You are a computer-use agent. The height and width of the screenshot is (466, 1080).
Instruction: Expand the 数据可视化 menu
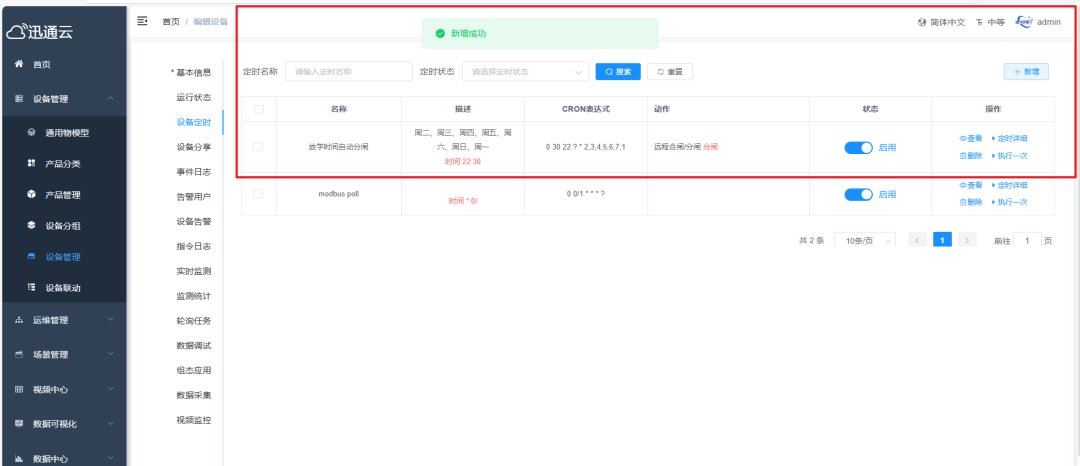pyautogui.click(x=63, y=424)
